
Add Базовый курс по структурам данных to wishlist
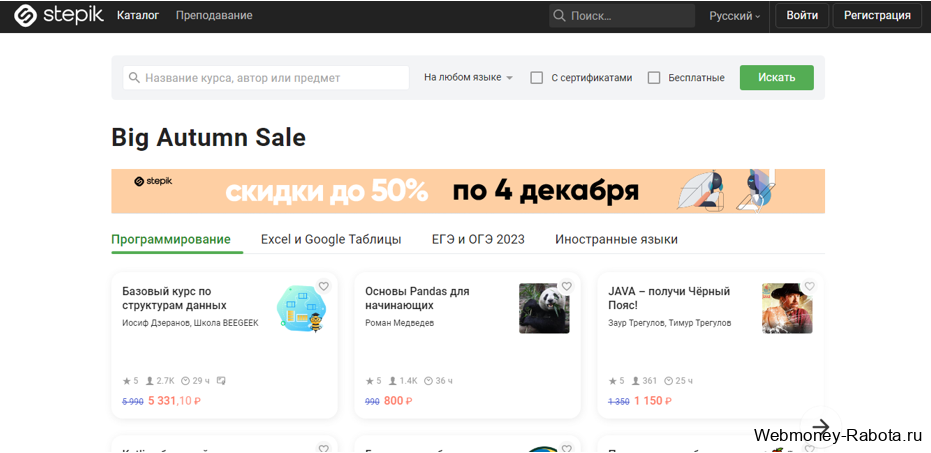[x=324, y=286]
